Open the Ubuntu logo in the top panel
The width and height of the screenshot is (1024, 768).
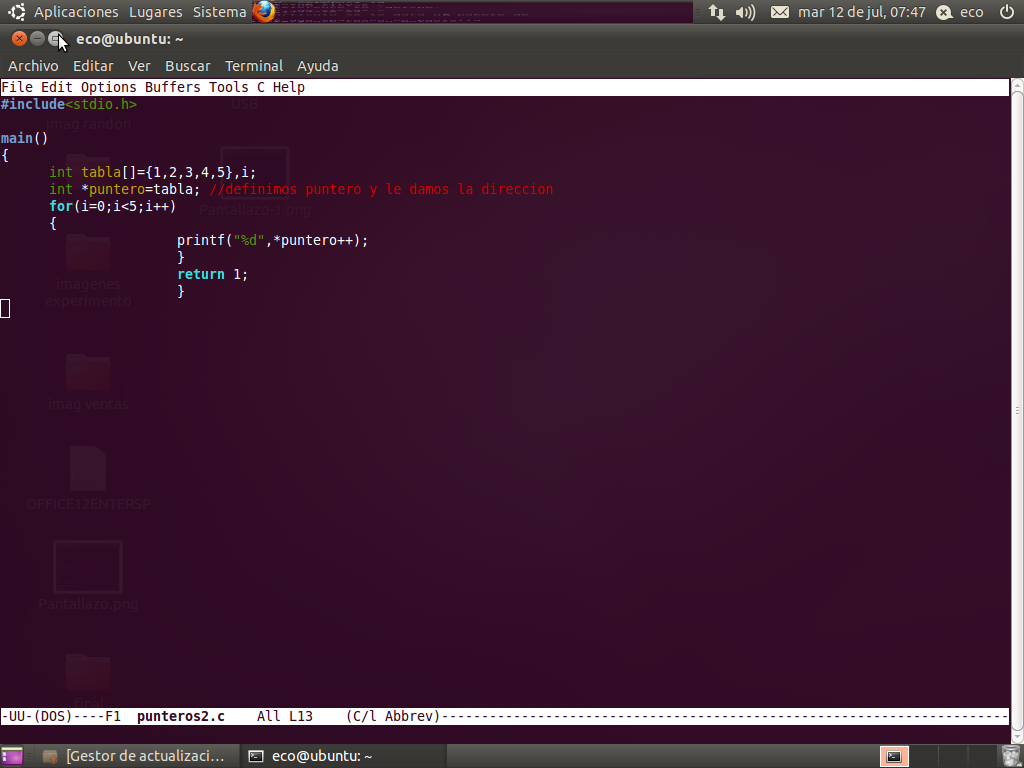point(16,12)
